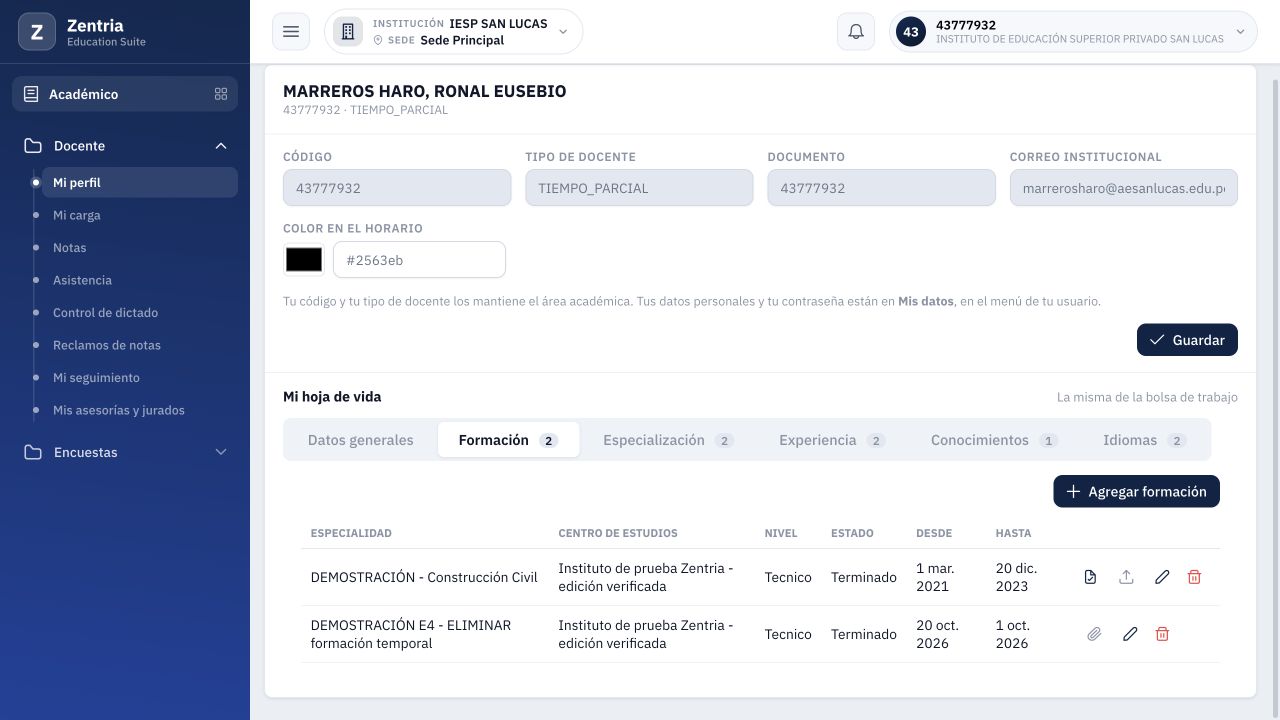Click the institution building icon

tap(348, 32)
